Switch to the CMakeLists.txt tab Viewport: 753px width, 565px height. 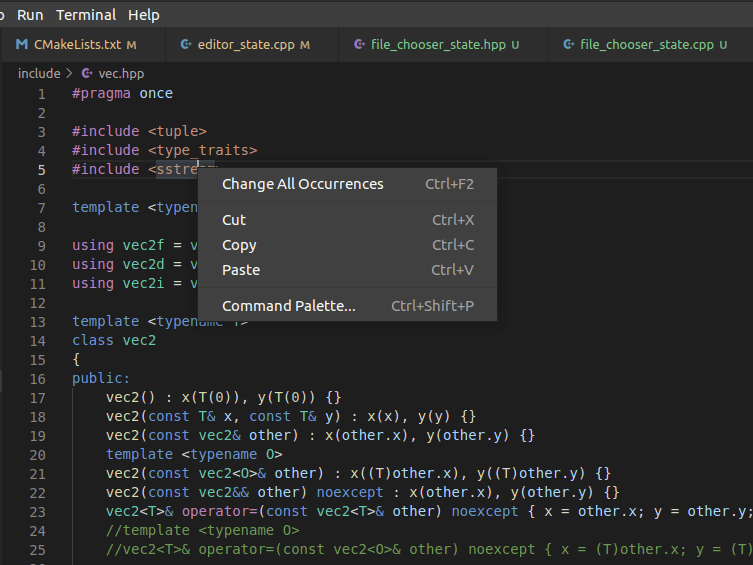pyautogui.click(x=83, y=45)
